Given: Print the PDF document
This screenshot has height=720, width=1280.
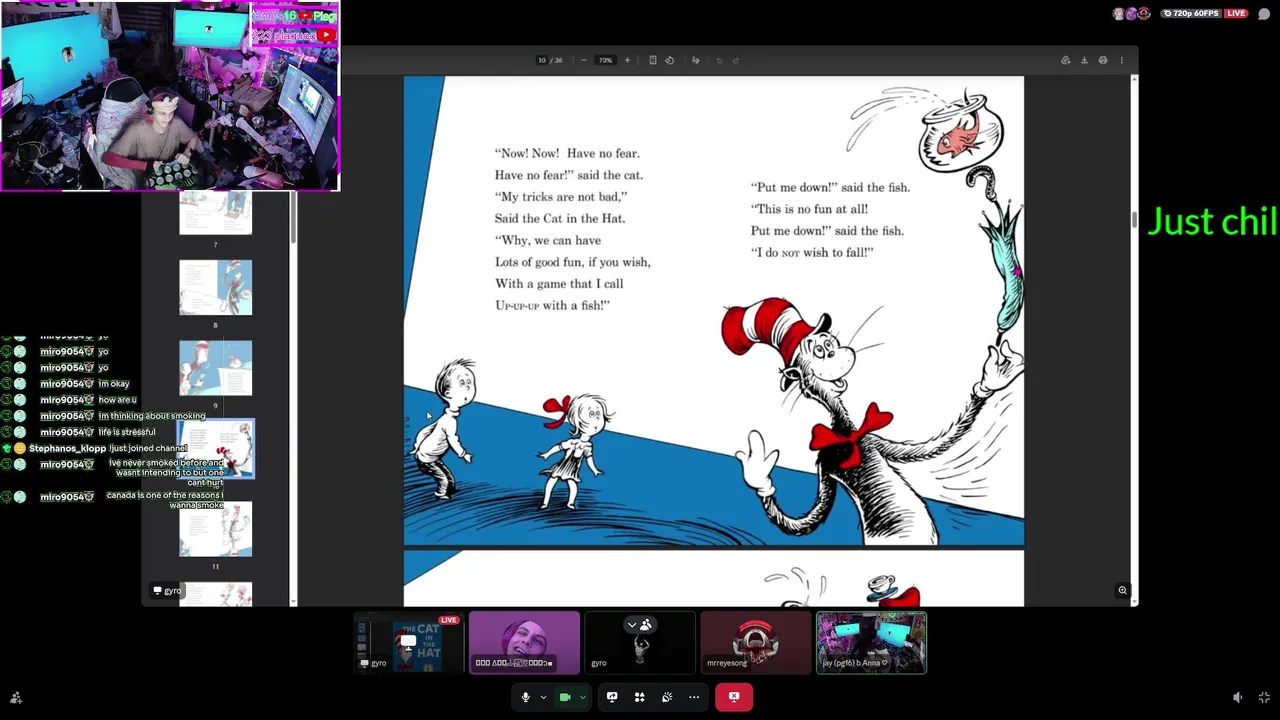Looking at the screenshot, I should tap(1103, 60).
